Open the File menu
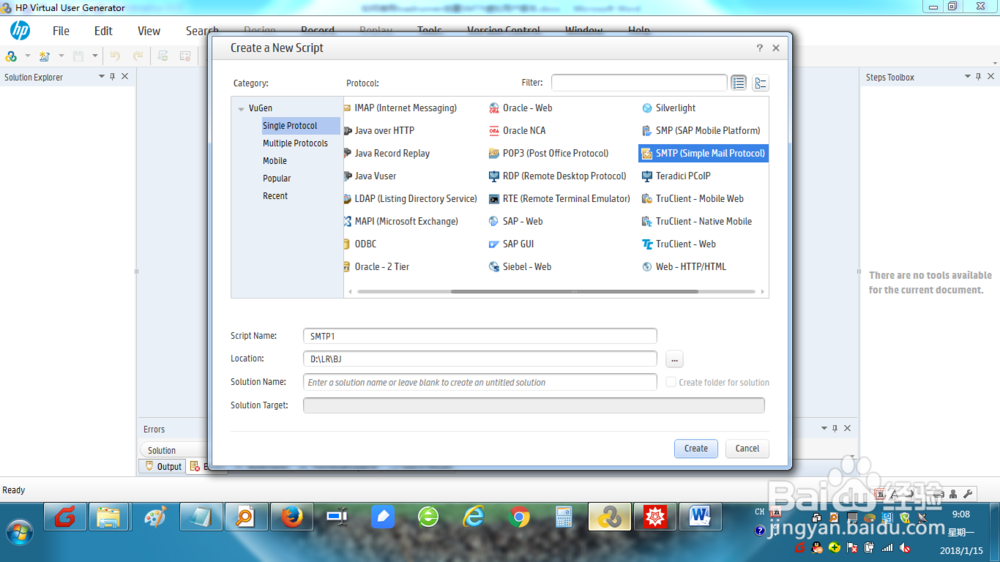Screen dimensions: 1000x562 61,31
